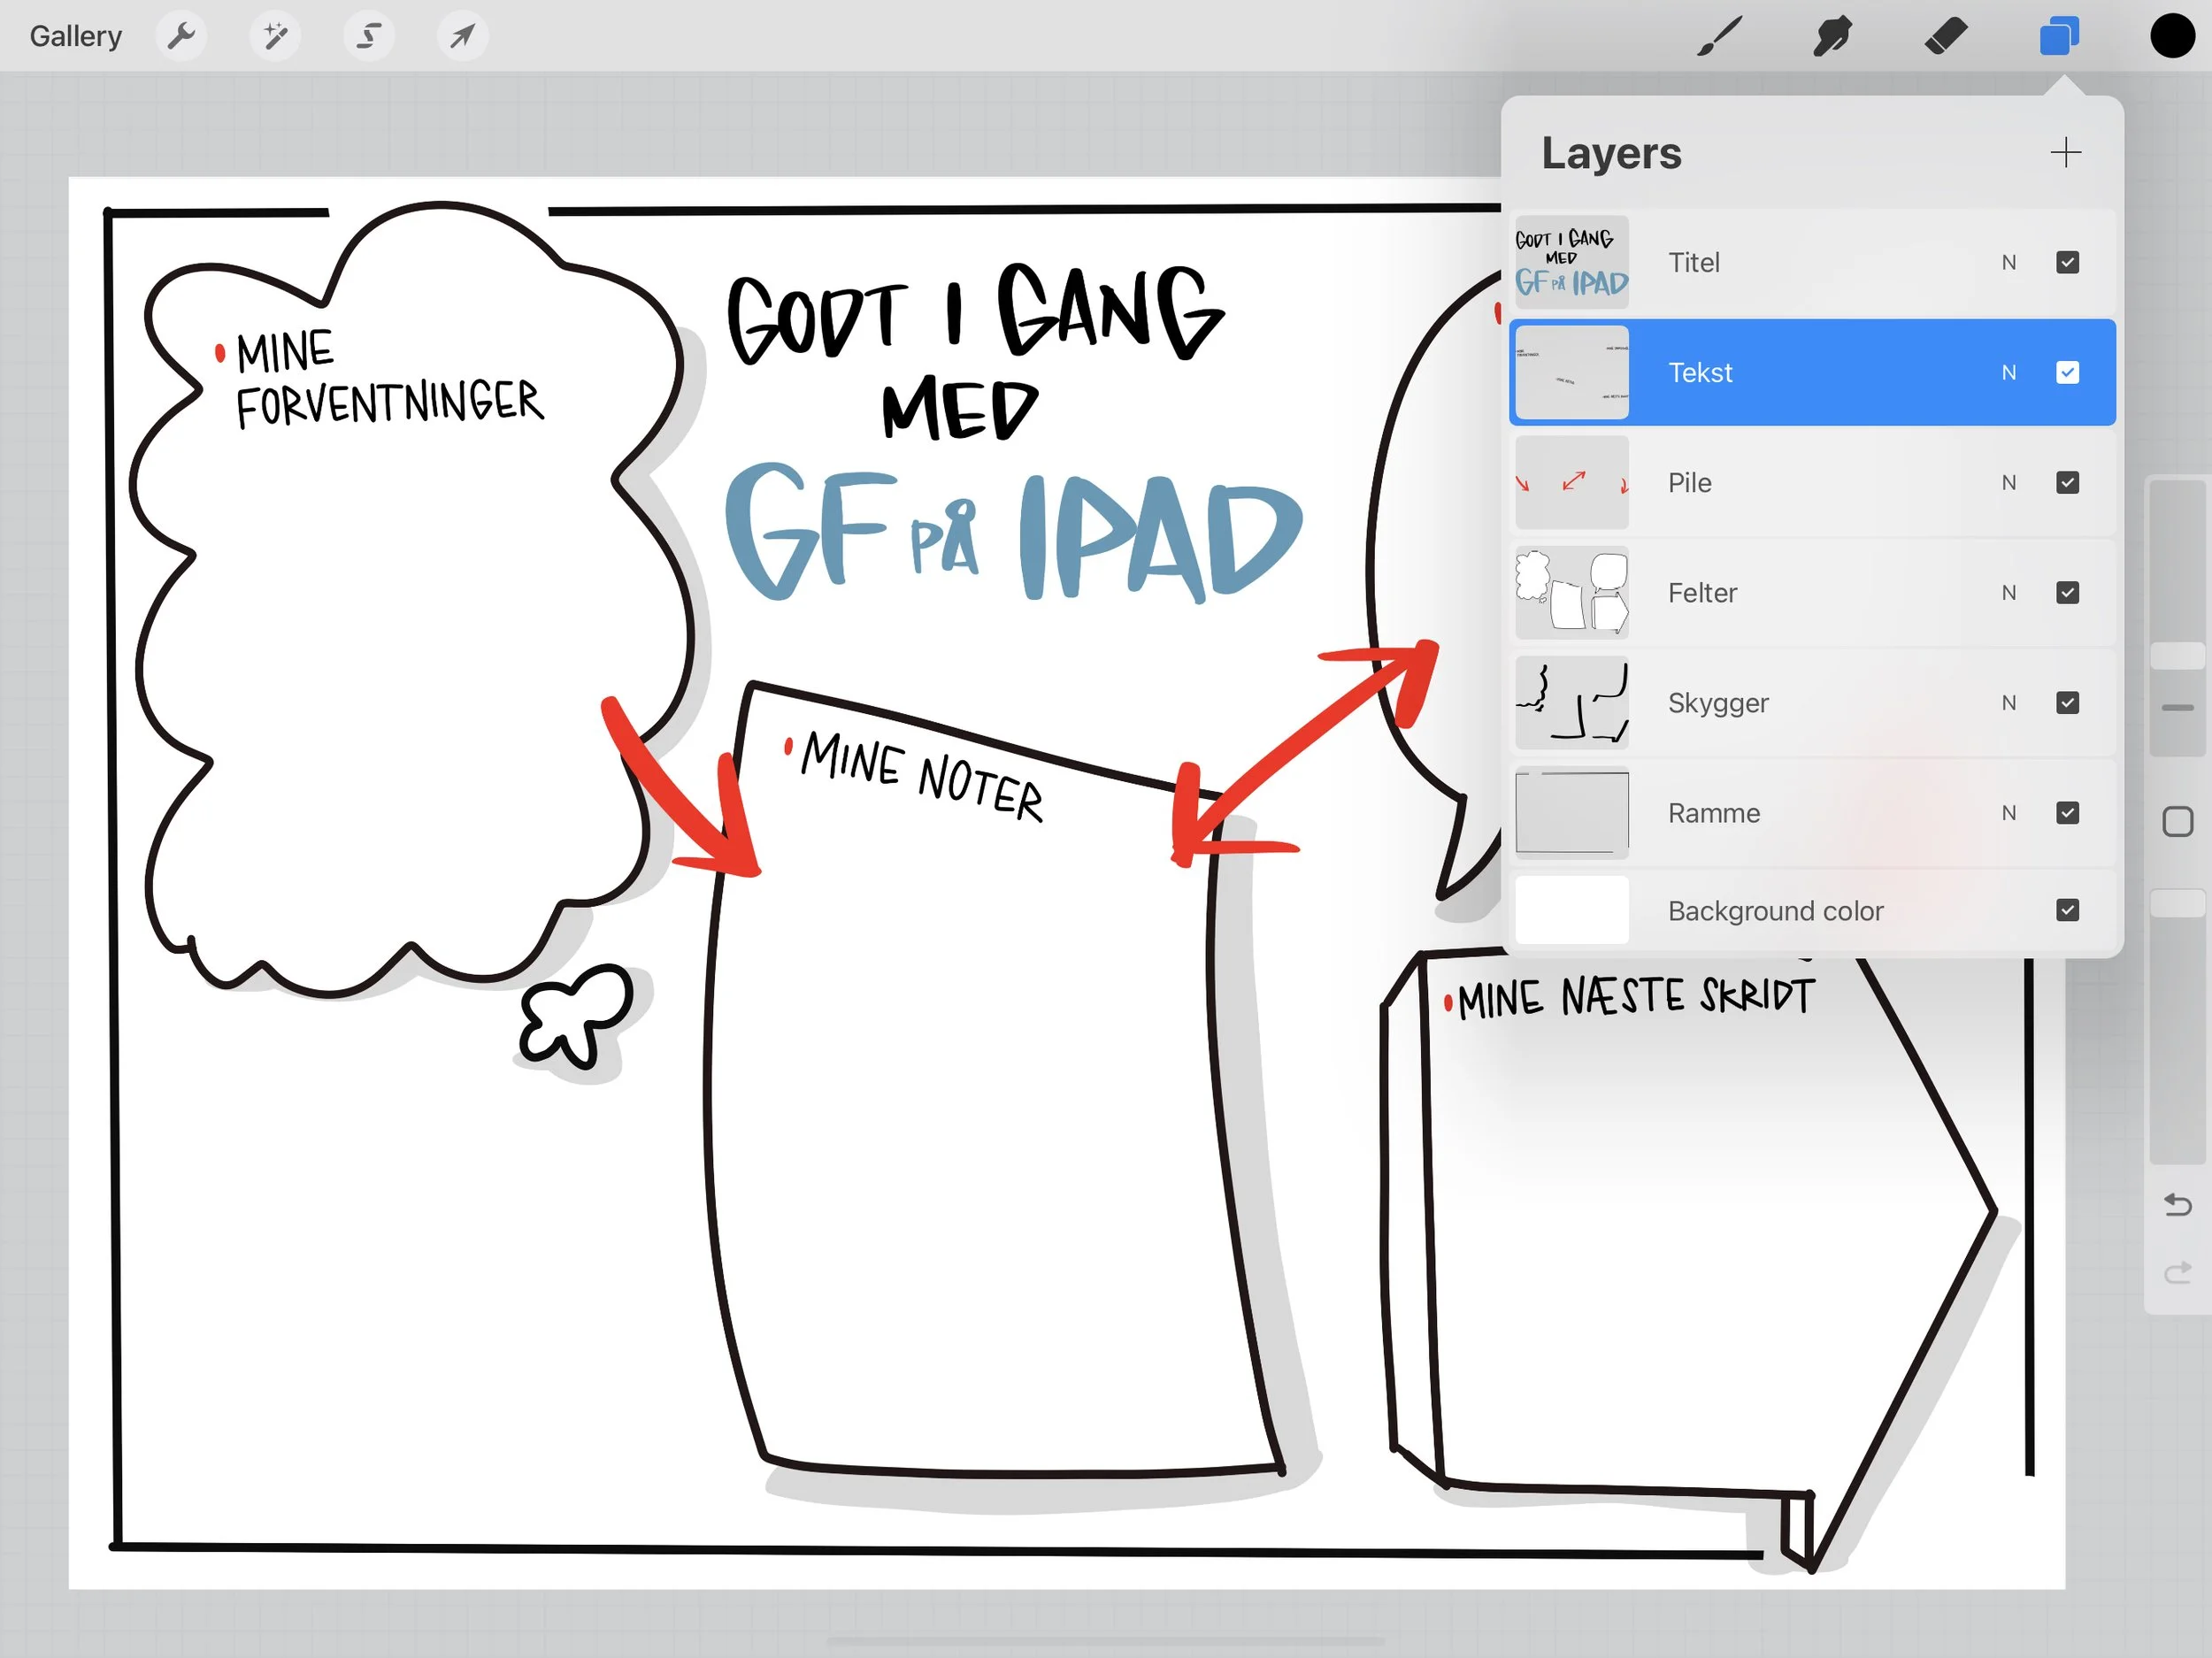Open blend mode N for Tekst layer
This screenshot has width=2212, height=1658.
click(2008, 373)
